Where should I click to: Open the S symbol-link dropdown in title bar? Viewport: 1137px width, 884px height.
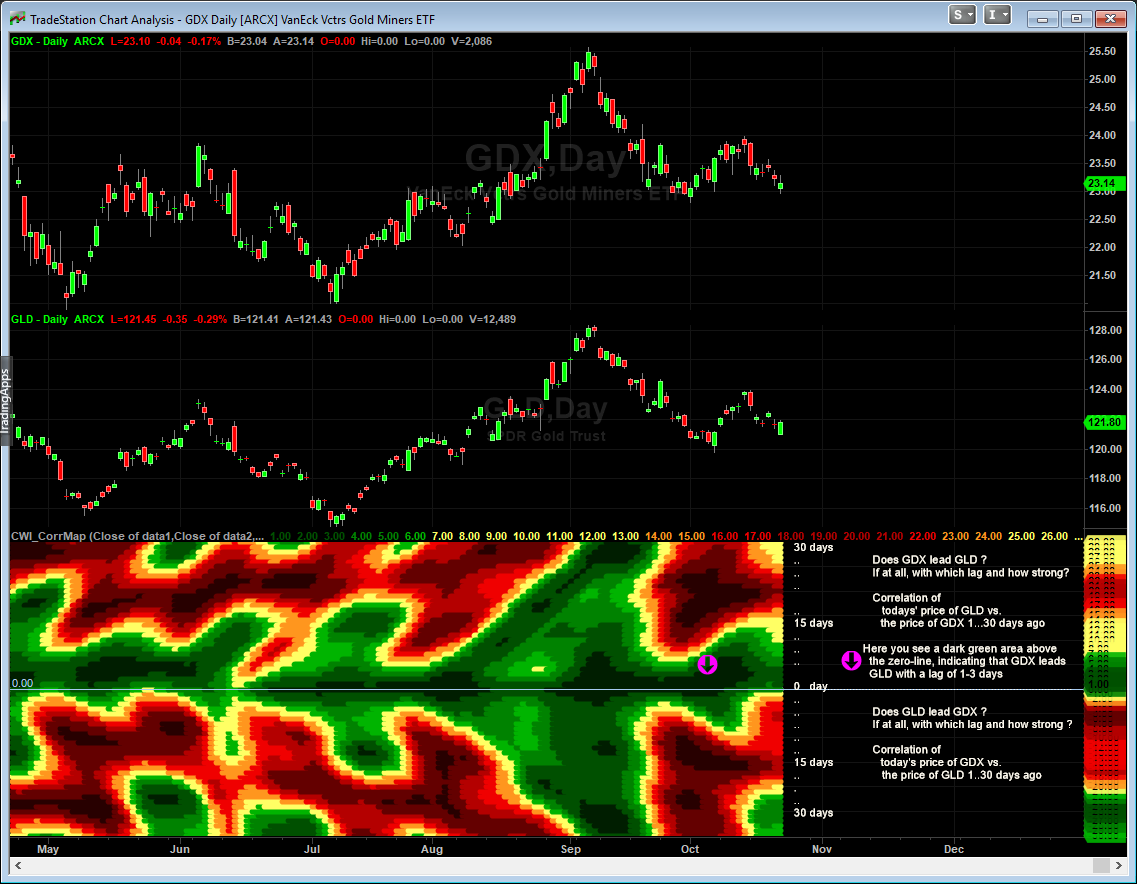[x=964, y=15]
